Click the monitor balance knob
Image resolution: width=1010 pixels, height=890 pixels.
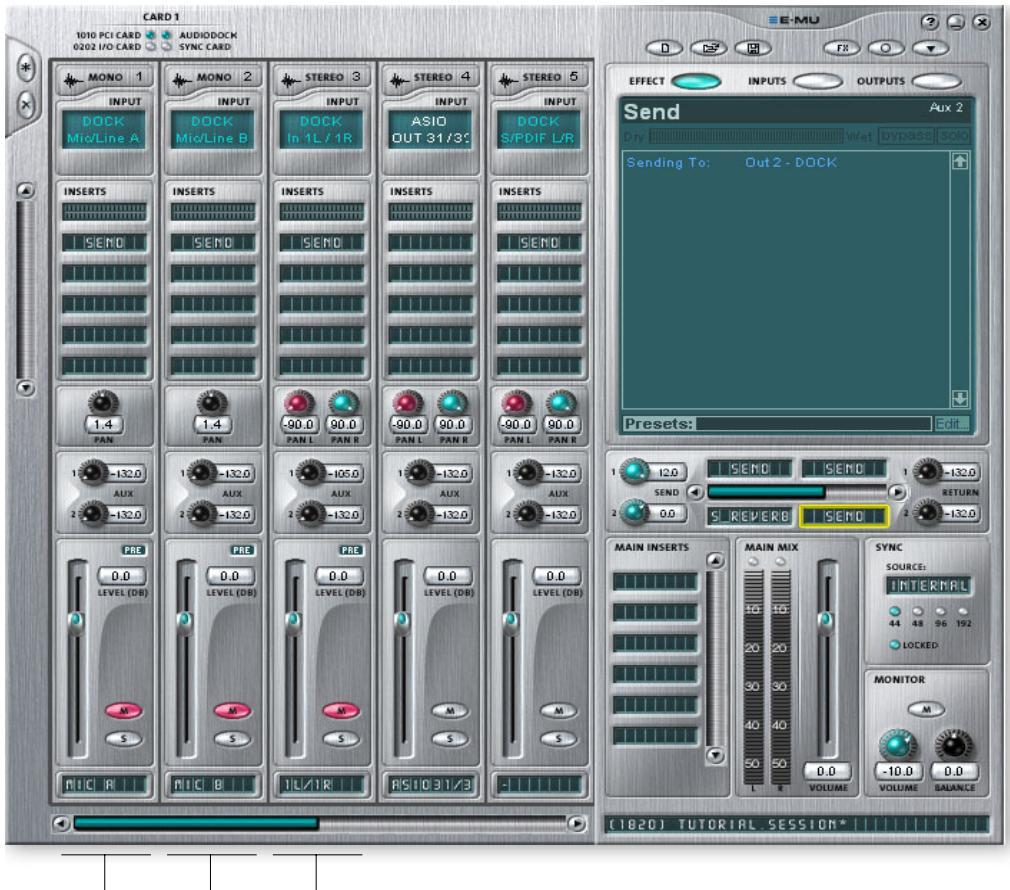[x=953, y=746]
